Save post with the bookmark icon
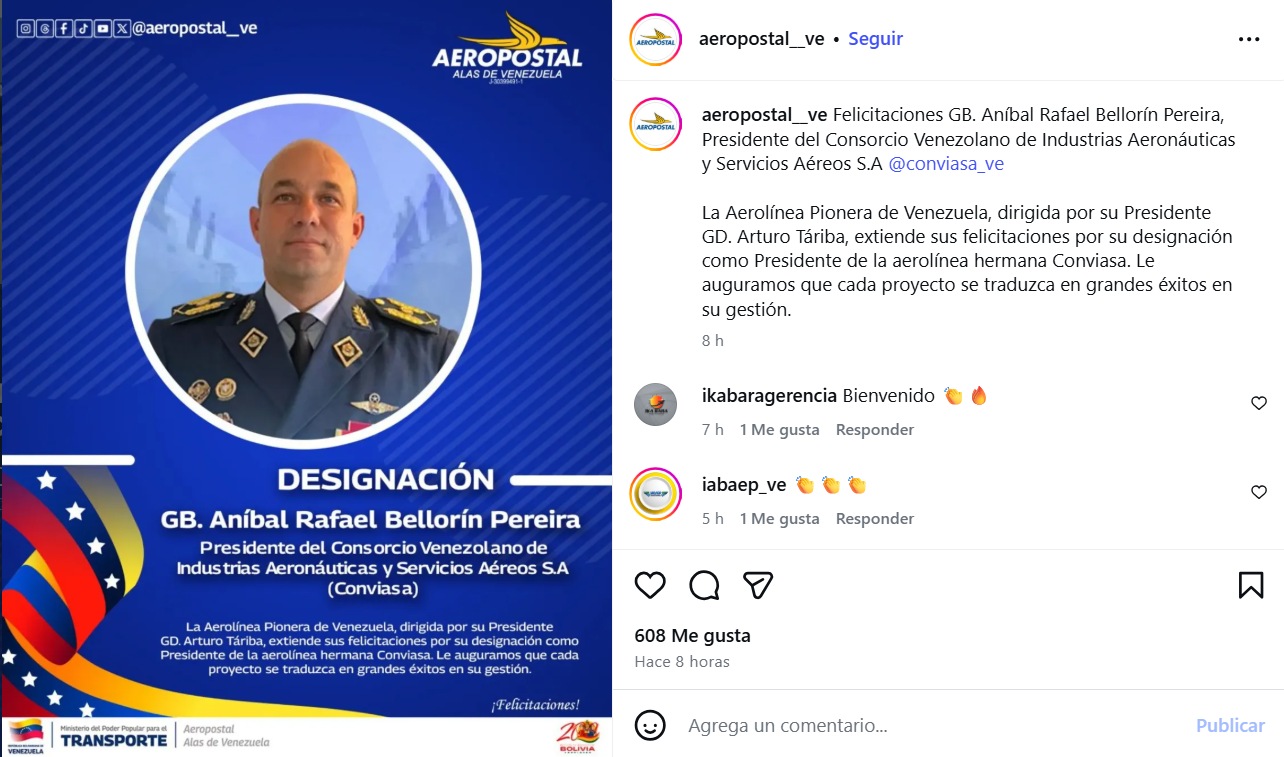Viewport: 1284px width, 757px height. [x=1251, y=585]
